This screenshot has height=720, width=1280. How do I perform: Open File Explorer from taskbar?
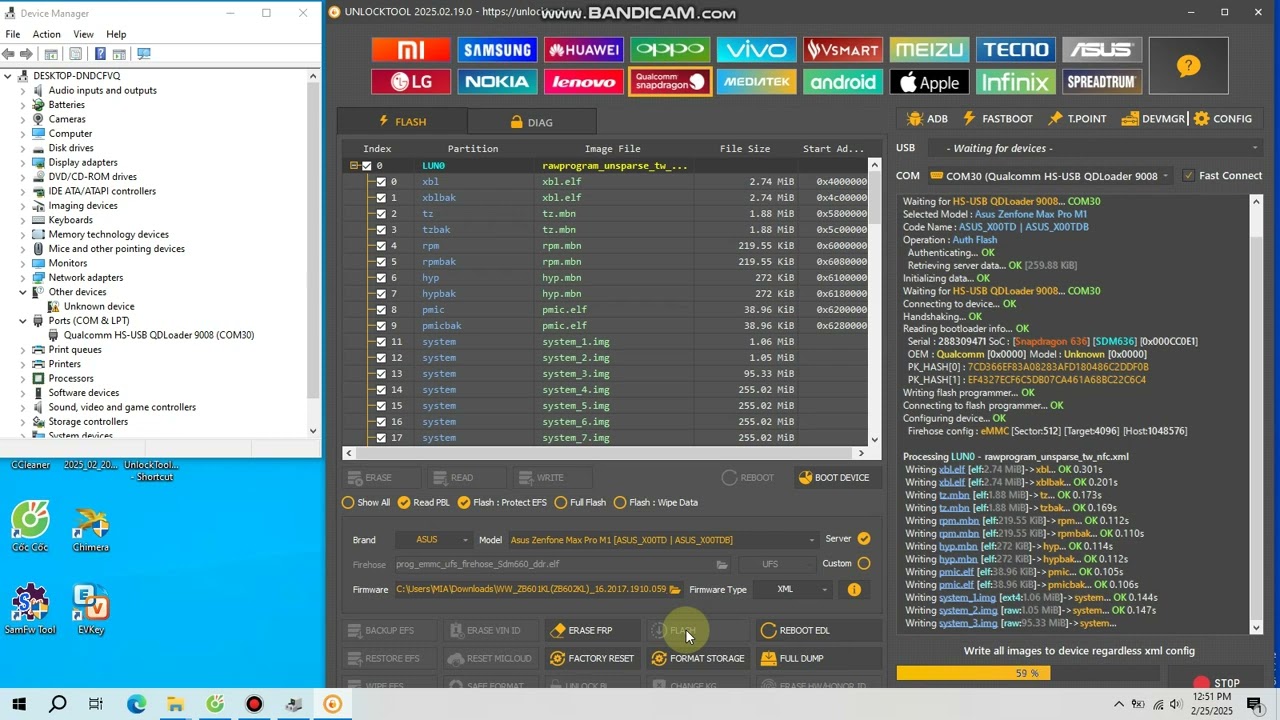coord(175,704)
